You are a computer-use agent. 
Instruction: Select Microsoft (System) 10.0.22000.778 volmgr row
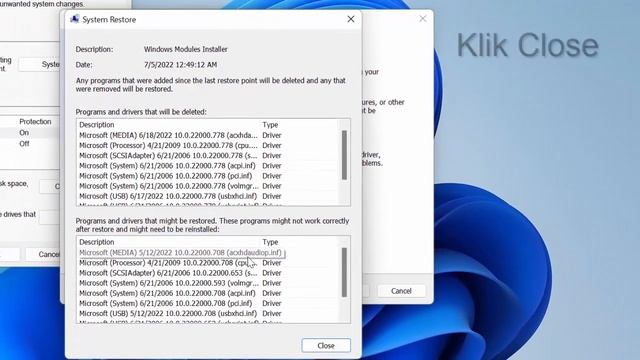click(x=208, y=186)
